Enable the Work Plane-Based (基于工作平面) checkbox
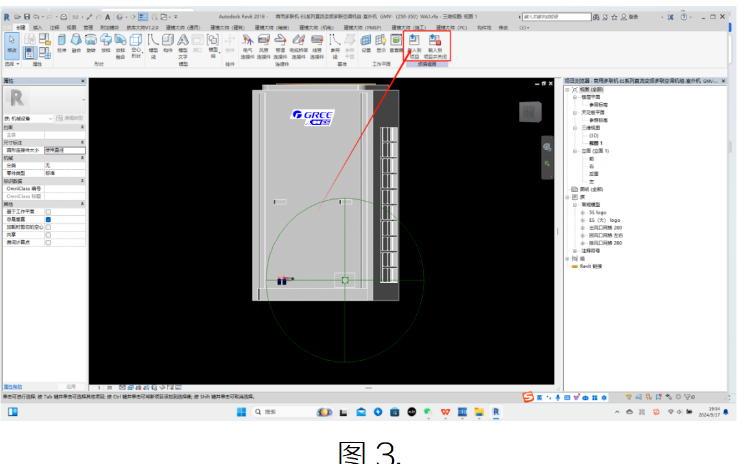Viewport: 745px width, 464px height. [x=48, y=212]
